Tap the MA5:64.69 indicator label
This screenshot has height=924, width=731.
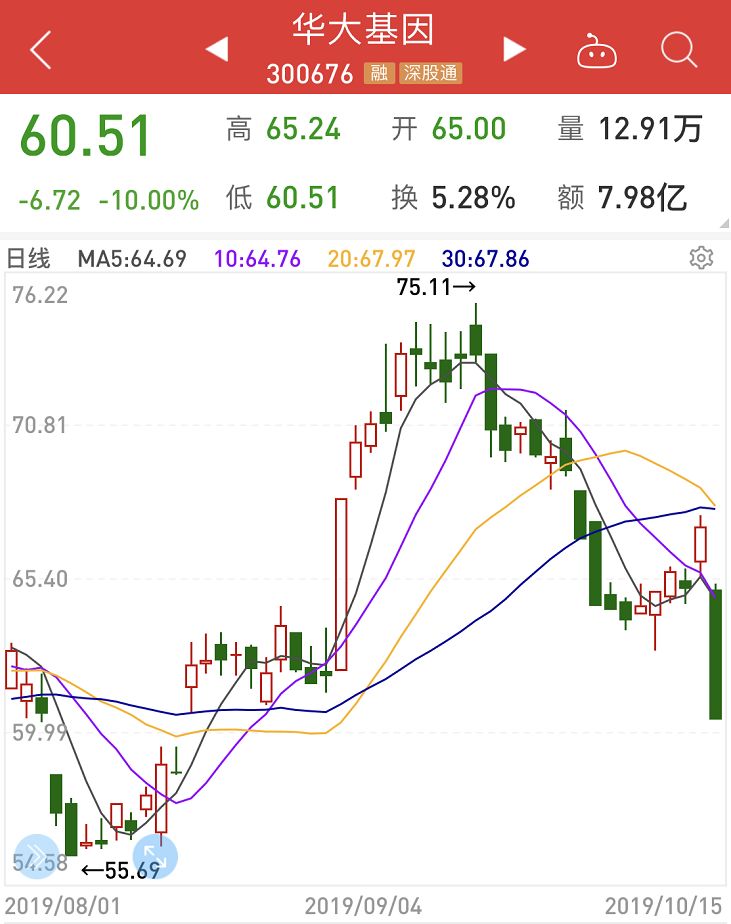click(132, 259)
